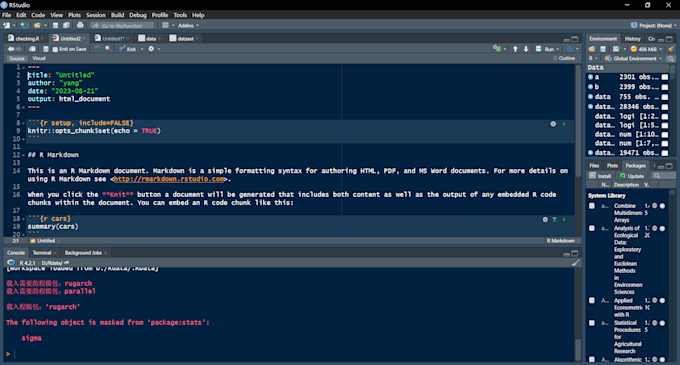The image size is (680, 365).
Task: Switch editor to Visual mode
Action: (39, 59)
